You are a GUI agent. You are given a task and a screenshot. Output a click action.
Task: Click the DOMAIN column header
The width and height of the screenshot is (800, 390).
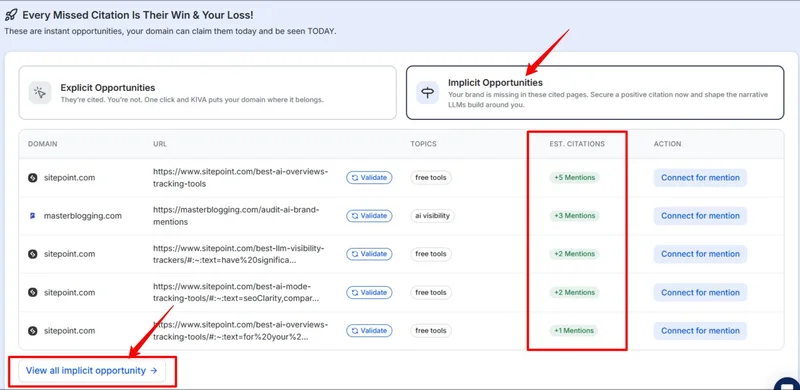(x=42, y=144)
